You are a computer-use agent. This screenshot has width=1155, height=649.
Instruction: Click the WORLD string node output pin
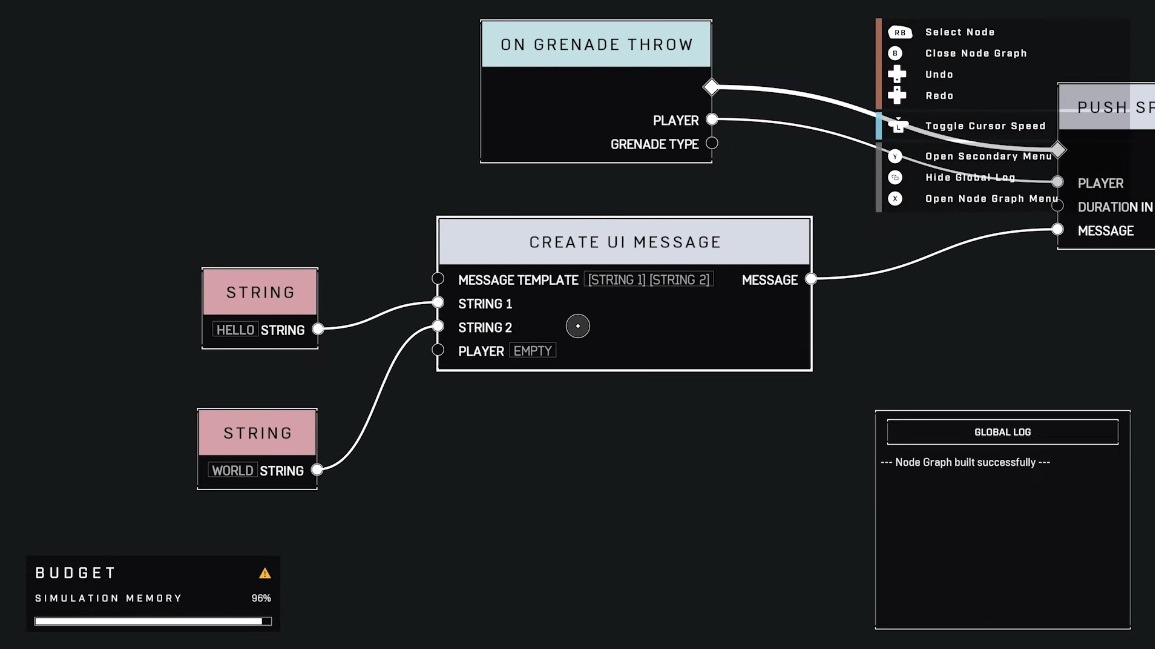tap(317, 470)
